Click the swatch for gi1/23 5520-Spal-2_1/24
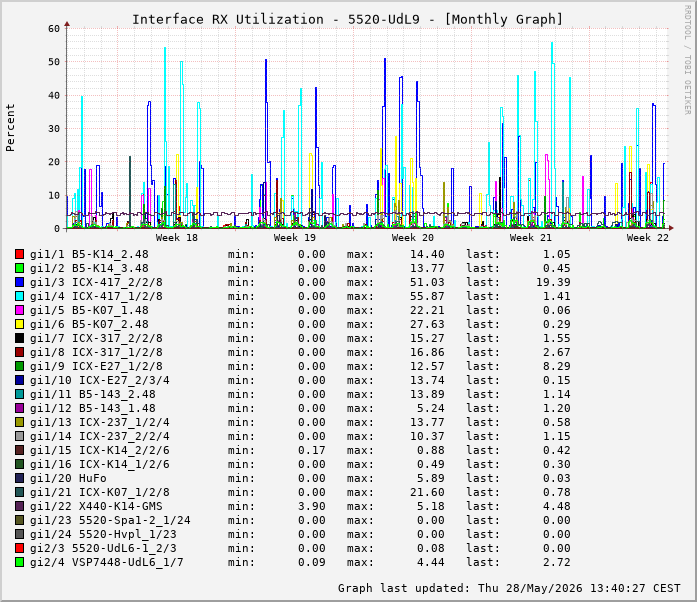This screenshot has height=602, width=697. [x=19, y=520]
